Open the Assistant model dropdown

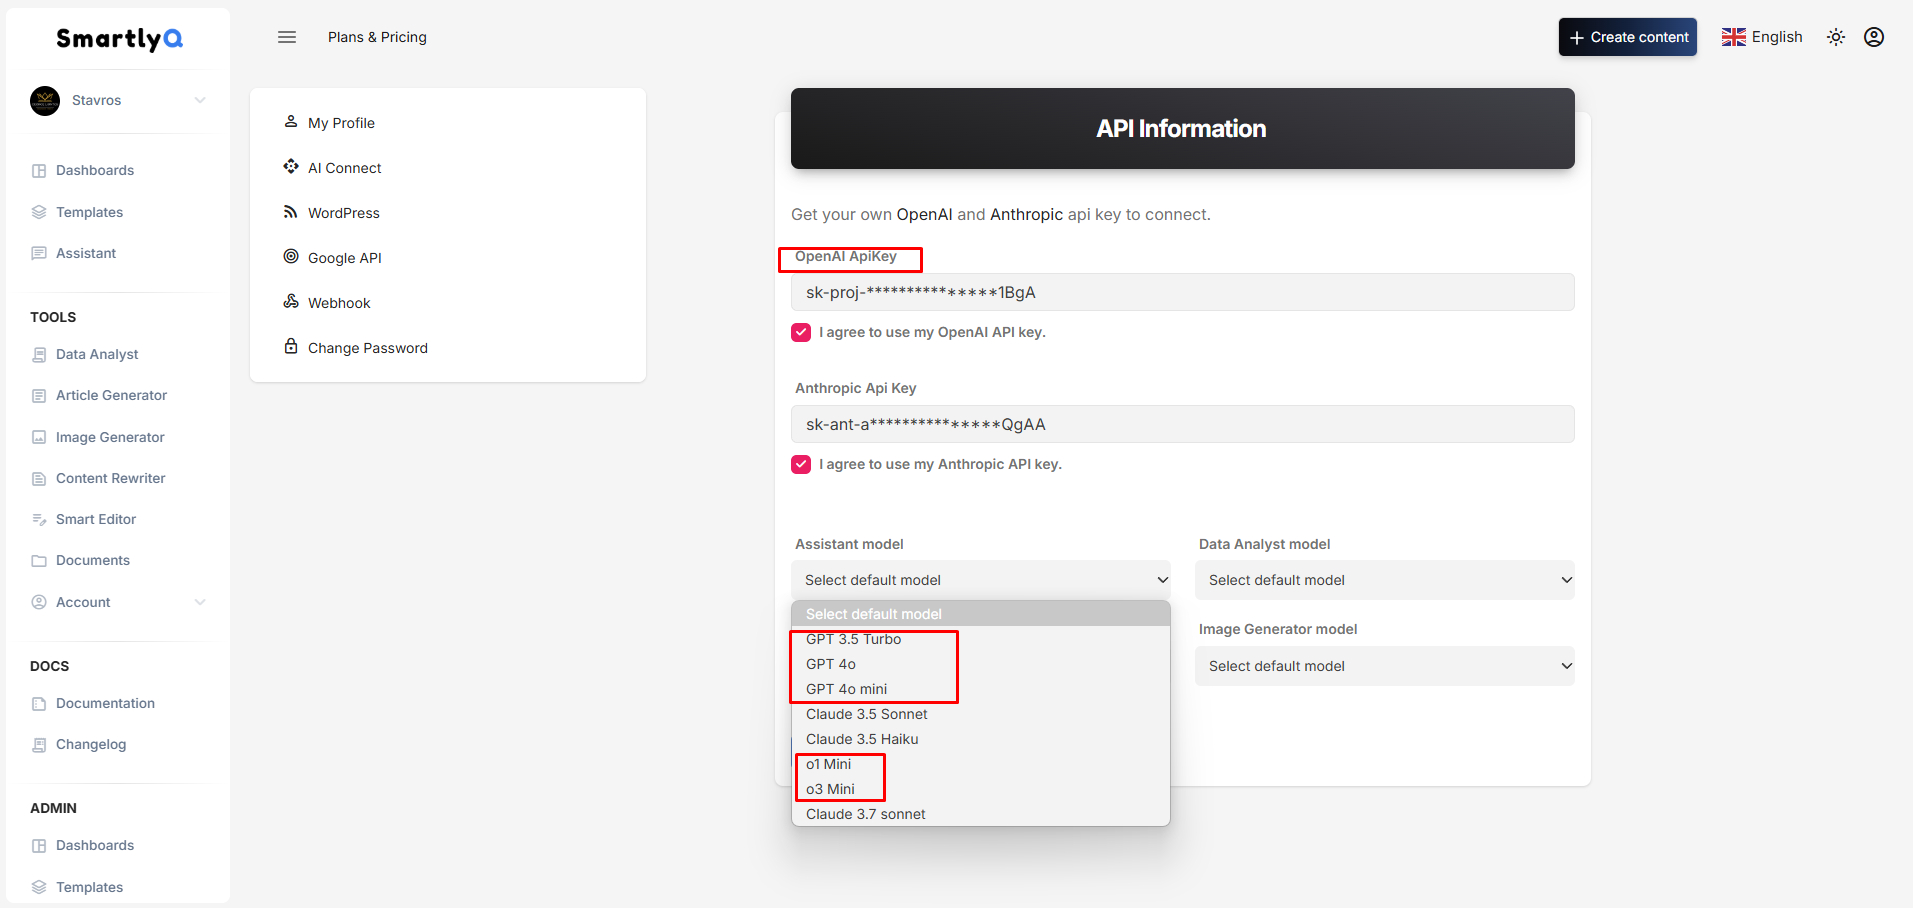pos(981,580)
